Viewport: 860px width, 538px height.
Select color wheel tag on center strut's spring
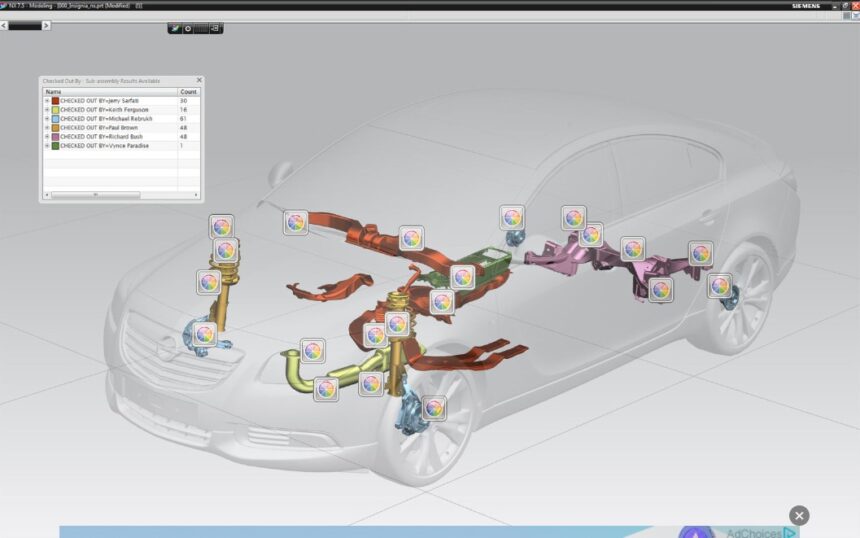tap(397, 324)
